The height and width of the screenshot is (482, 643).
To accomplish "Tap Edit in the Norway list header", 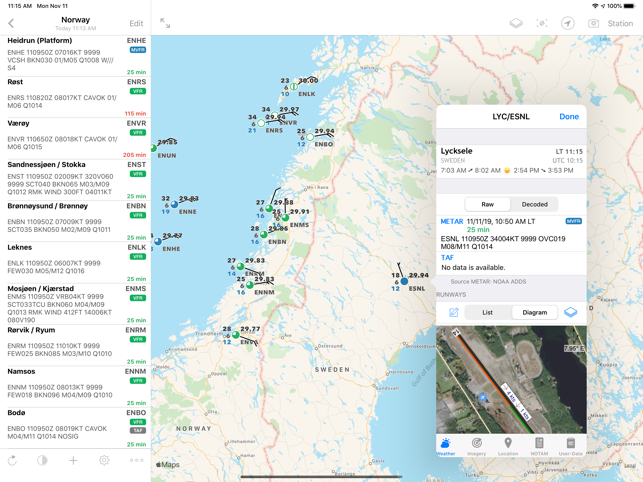I will pos(136,23).
